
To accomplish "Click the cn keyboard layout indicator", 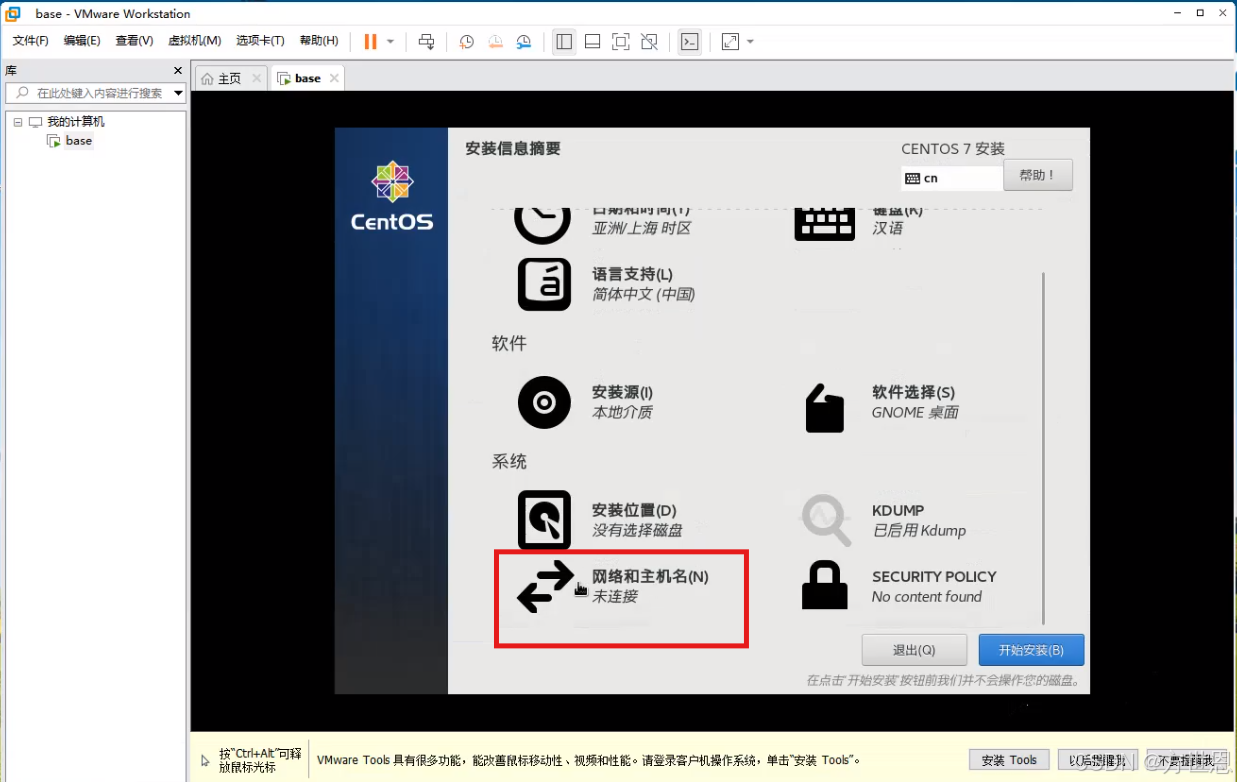I will point(950,178).
